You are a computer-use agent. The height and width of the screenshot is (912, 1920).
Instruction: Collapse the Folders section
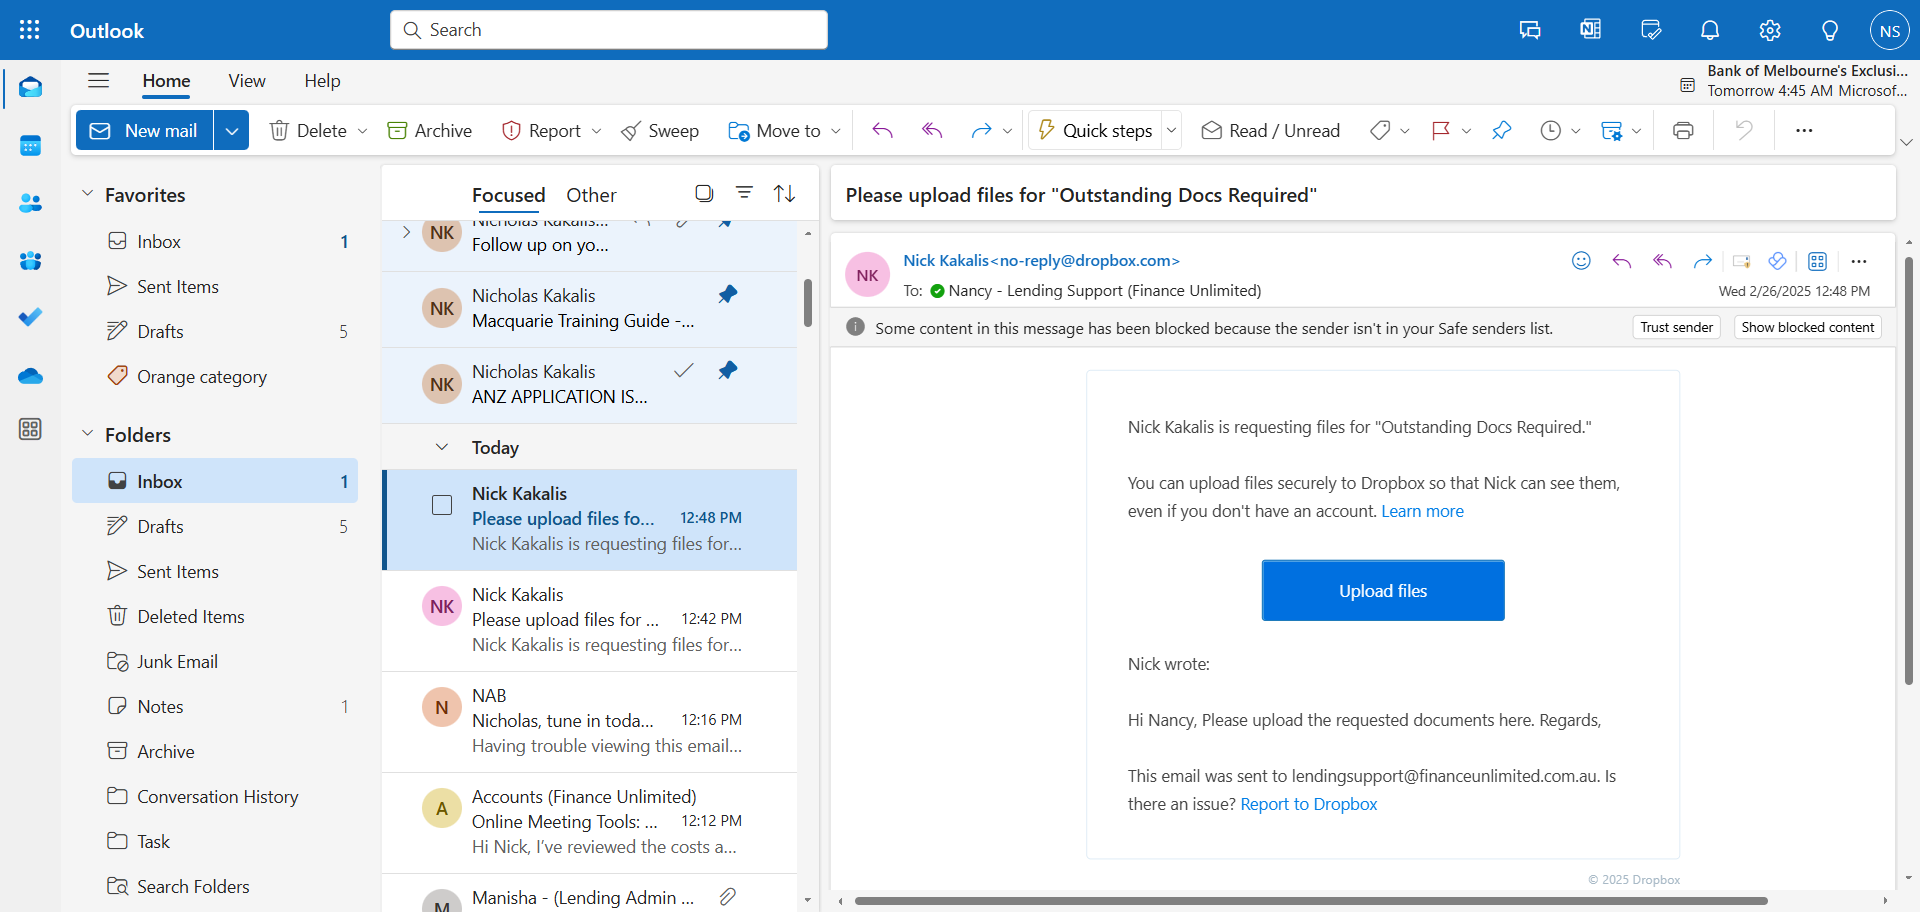tap(87, 434)
